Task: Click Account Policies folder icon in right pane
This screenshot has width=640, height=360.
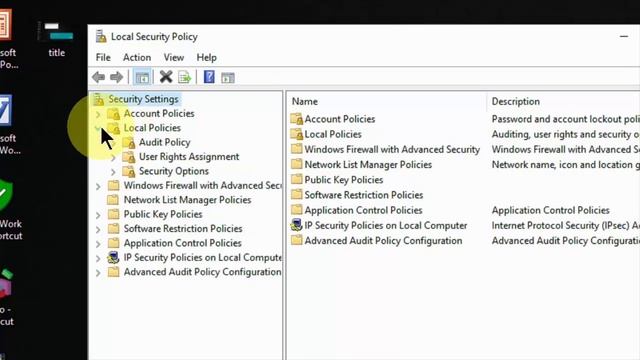Action: [x=297, y=119]
